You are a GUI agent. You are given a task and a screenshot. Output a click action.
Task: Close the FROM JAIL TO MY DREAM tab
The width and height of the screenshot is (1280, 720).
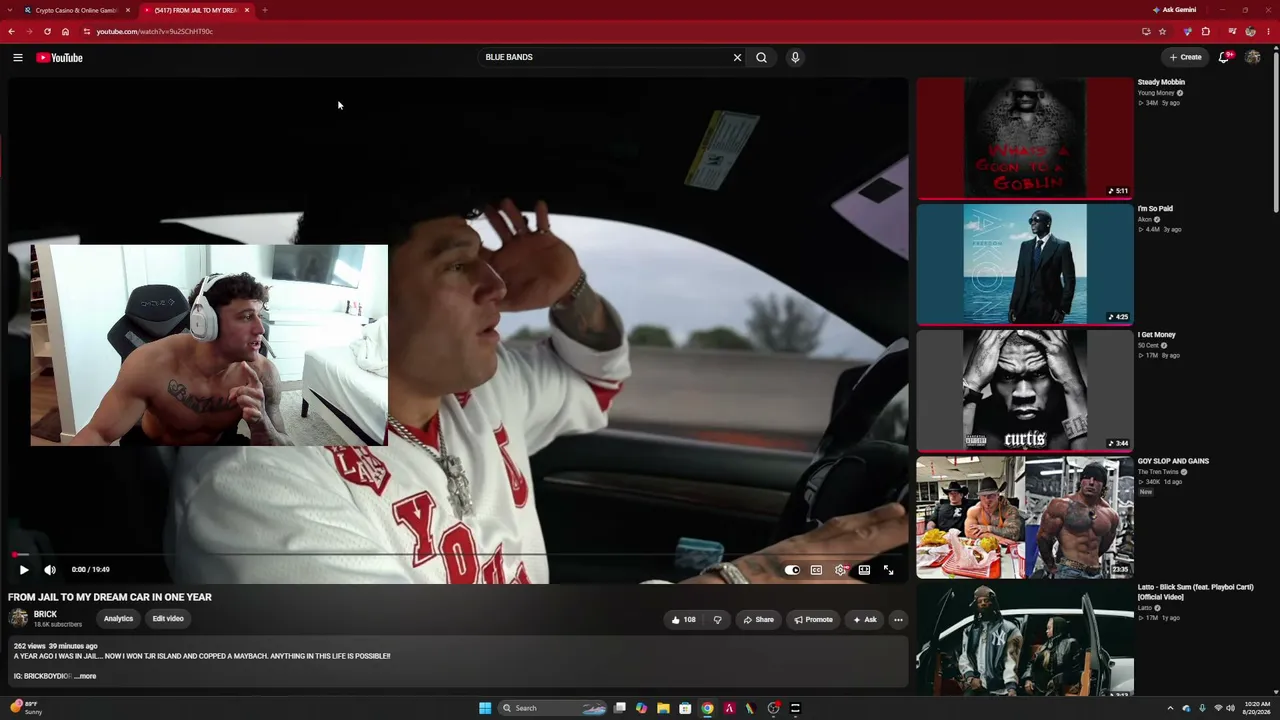pyautogui.click(x=247, y=10)
